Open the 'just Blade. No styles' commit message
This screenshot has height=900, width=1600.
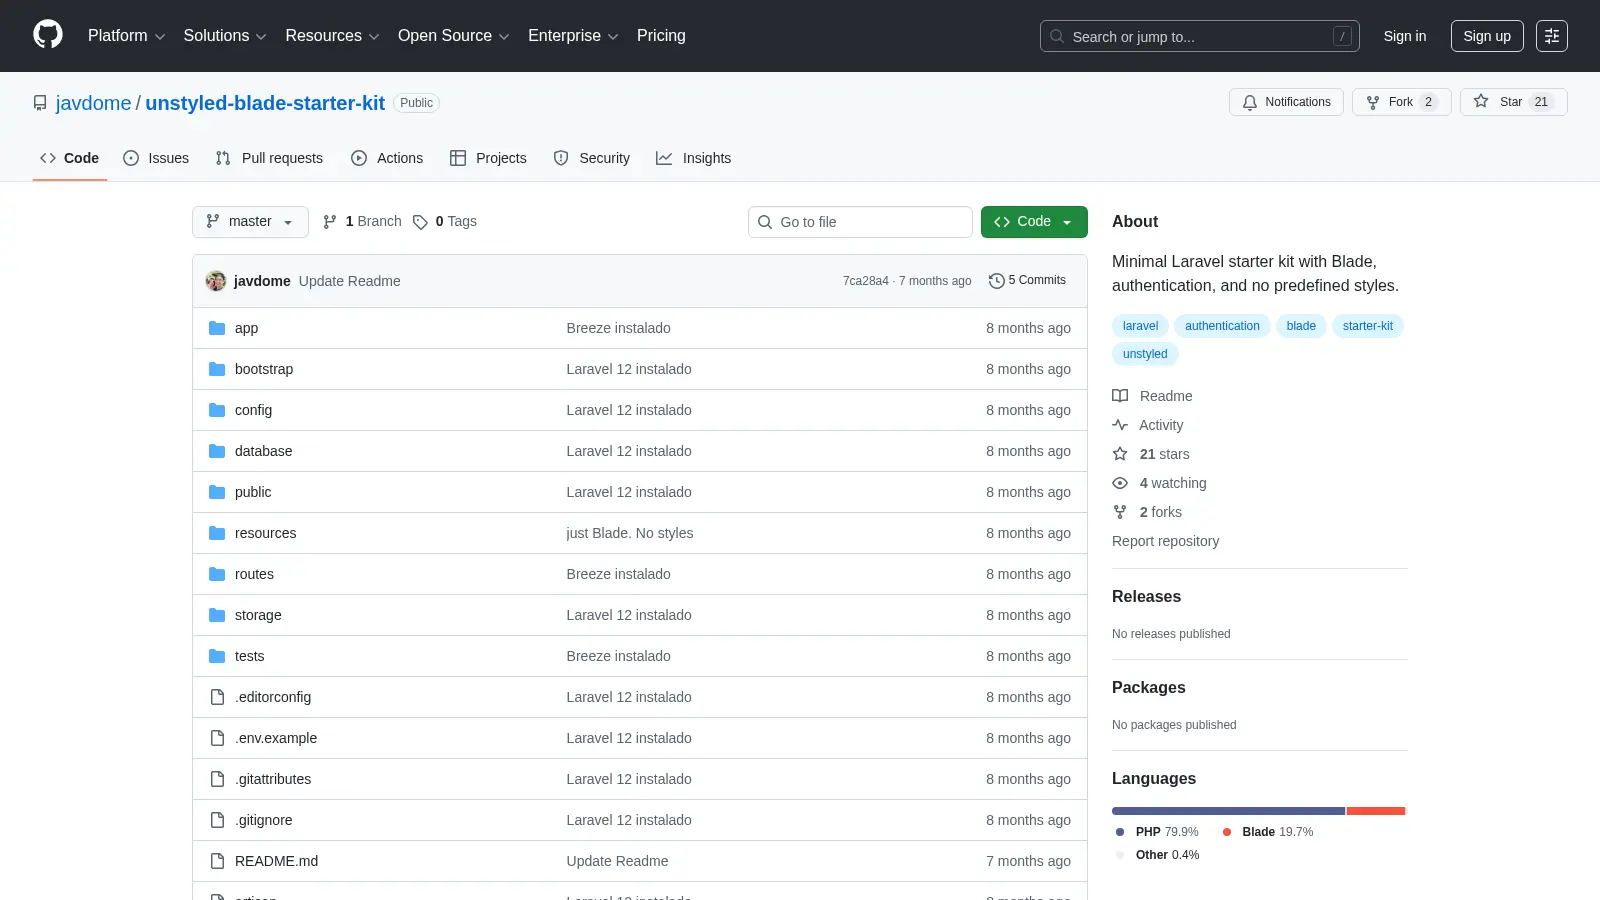tap(630, 533)
